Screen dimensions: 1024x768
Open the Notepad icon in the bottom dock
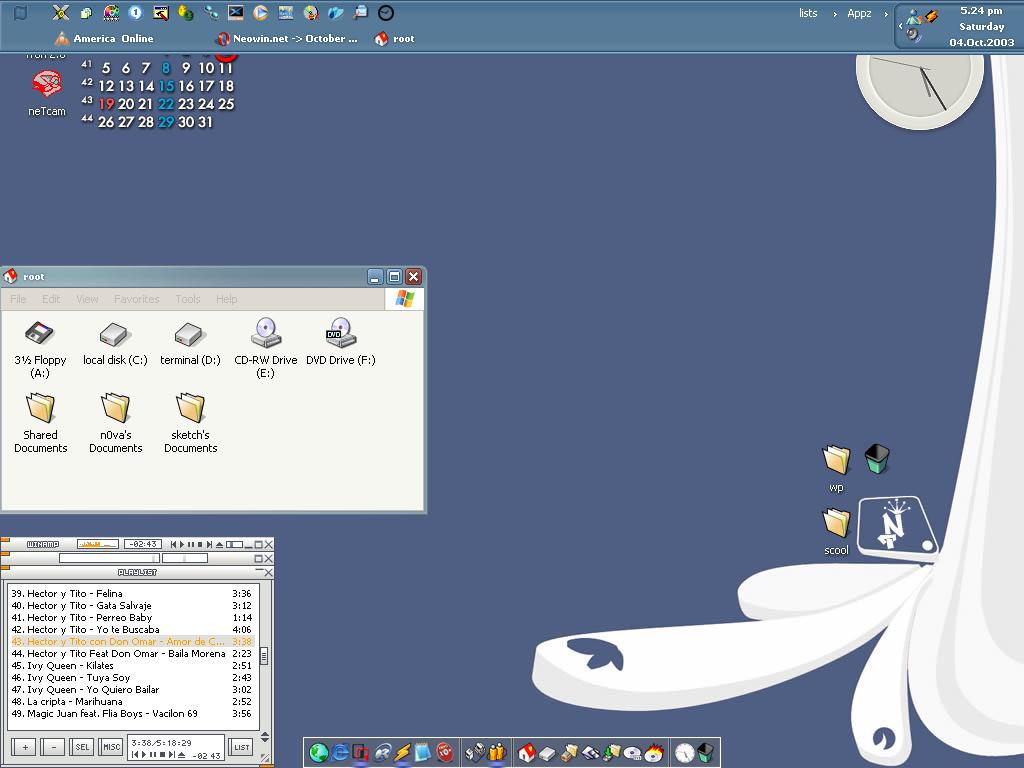[423, 753]
